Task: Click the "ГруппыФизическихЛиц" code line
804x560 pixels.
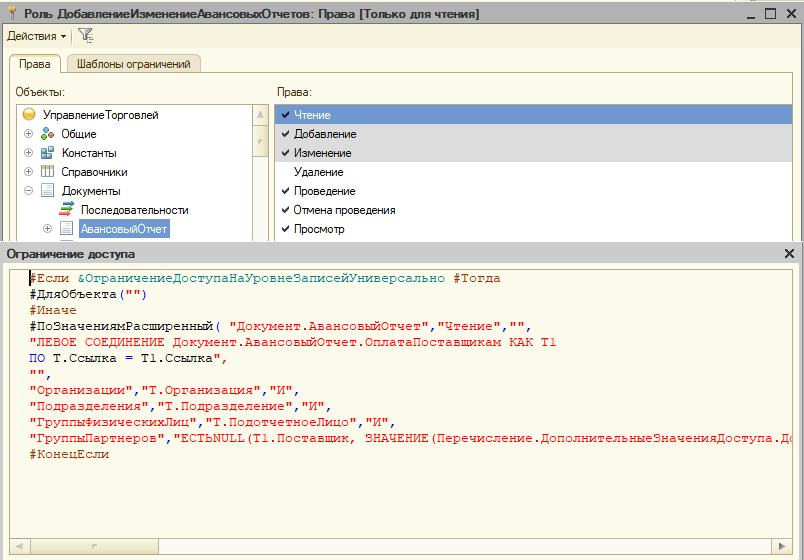Action: click(212, 423)
